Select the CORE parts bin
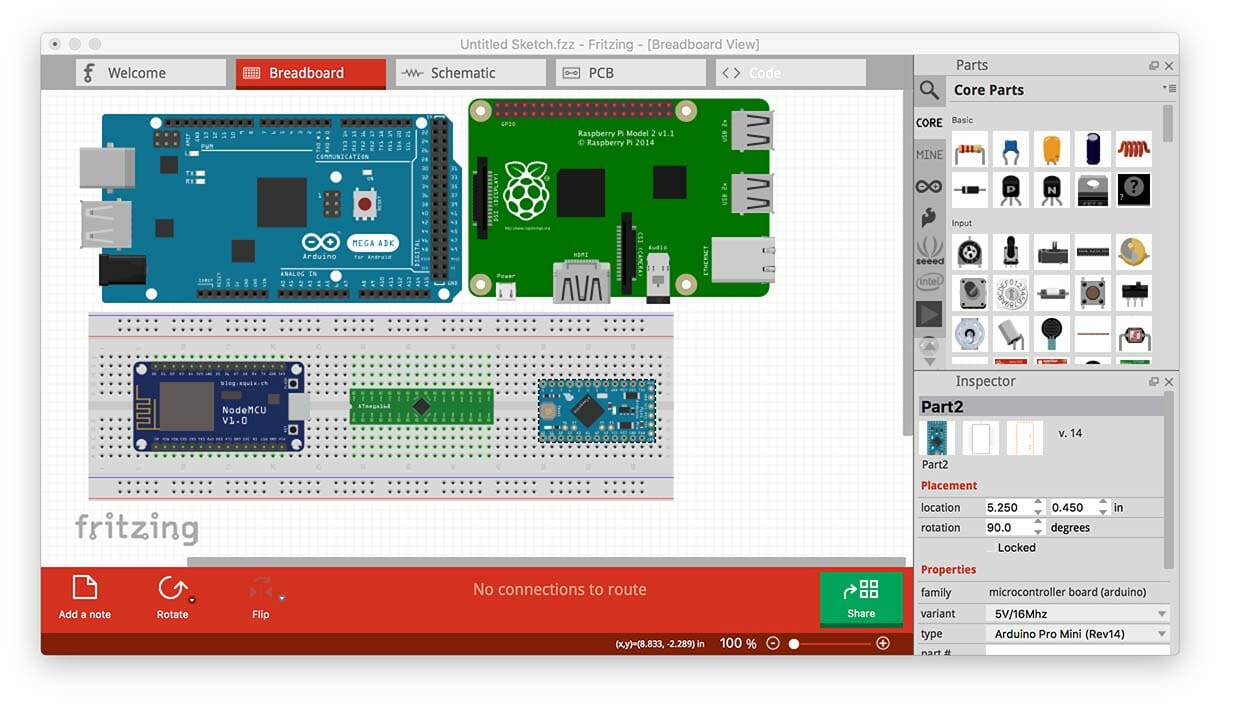The image size is (1247, 706). (x=929, y=123)
